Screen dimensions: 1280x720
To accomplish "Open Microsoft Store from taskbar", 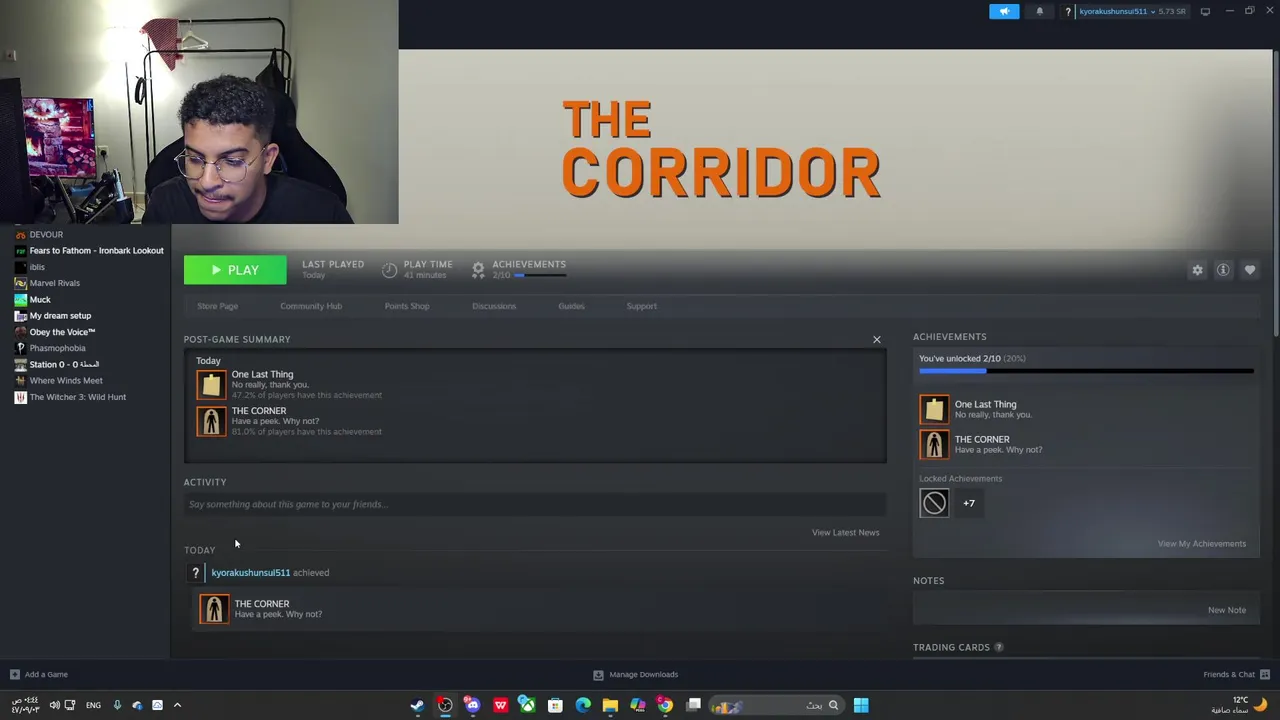I will click(555, 705).
